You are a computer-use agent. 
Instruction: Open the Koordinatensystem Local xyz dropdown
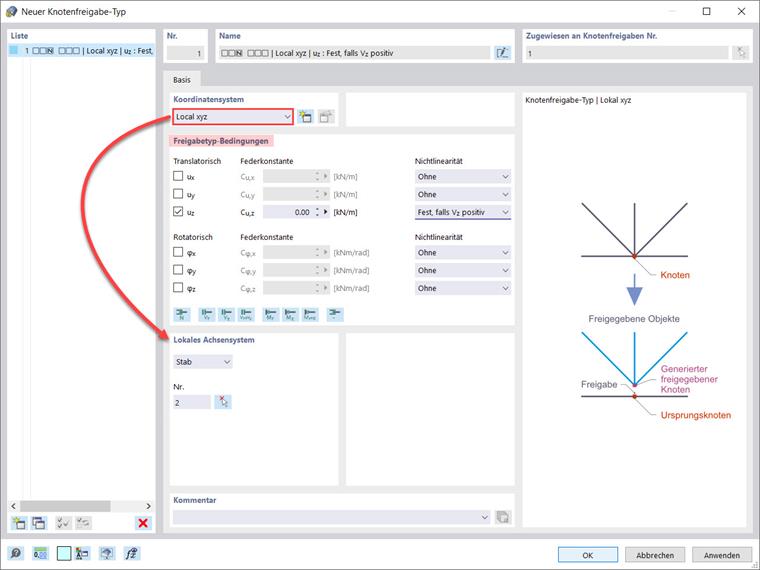[x=233, y=117]
